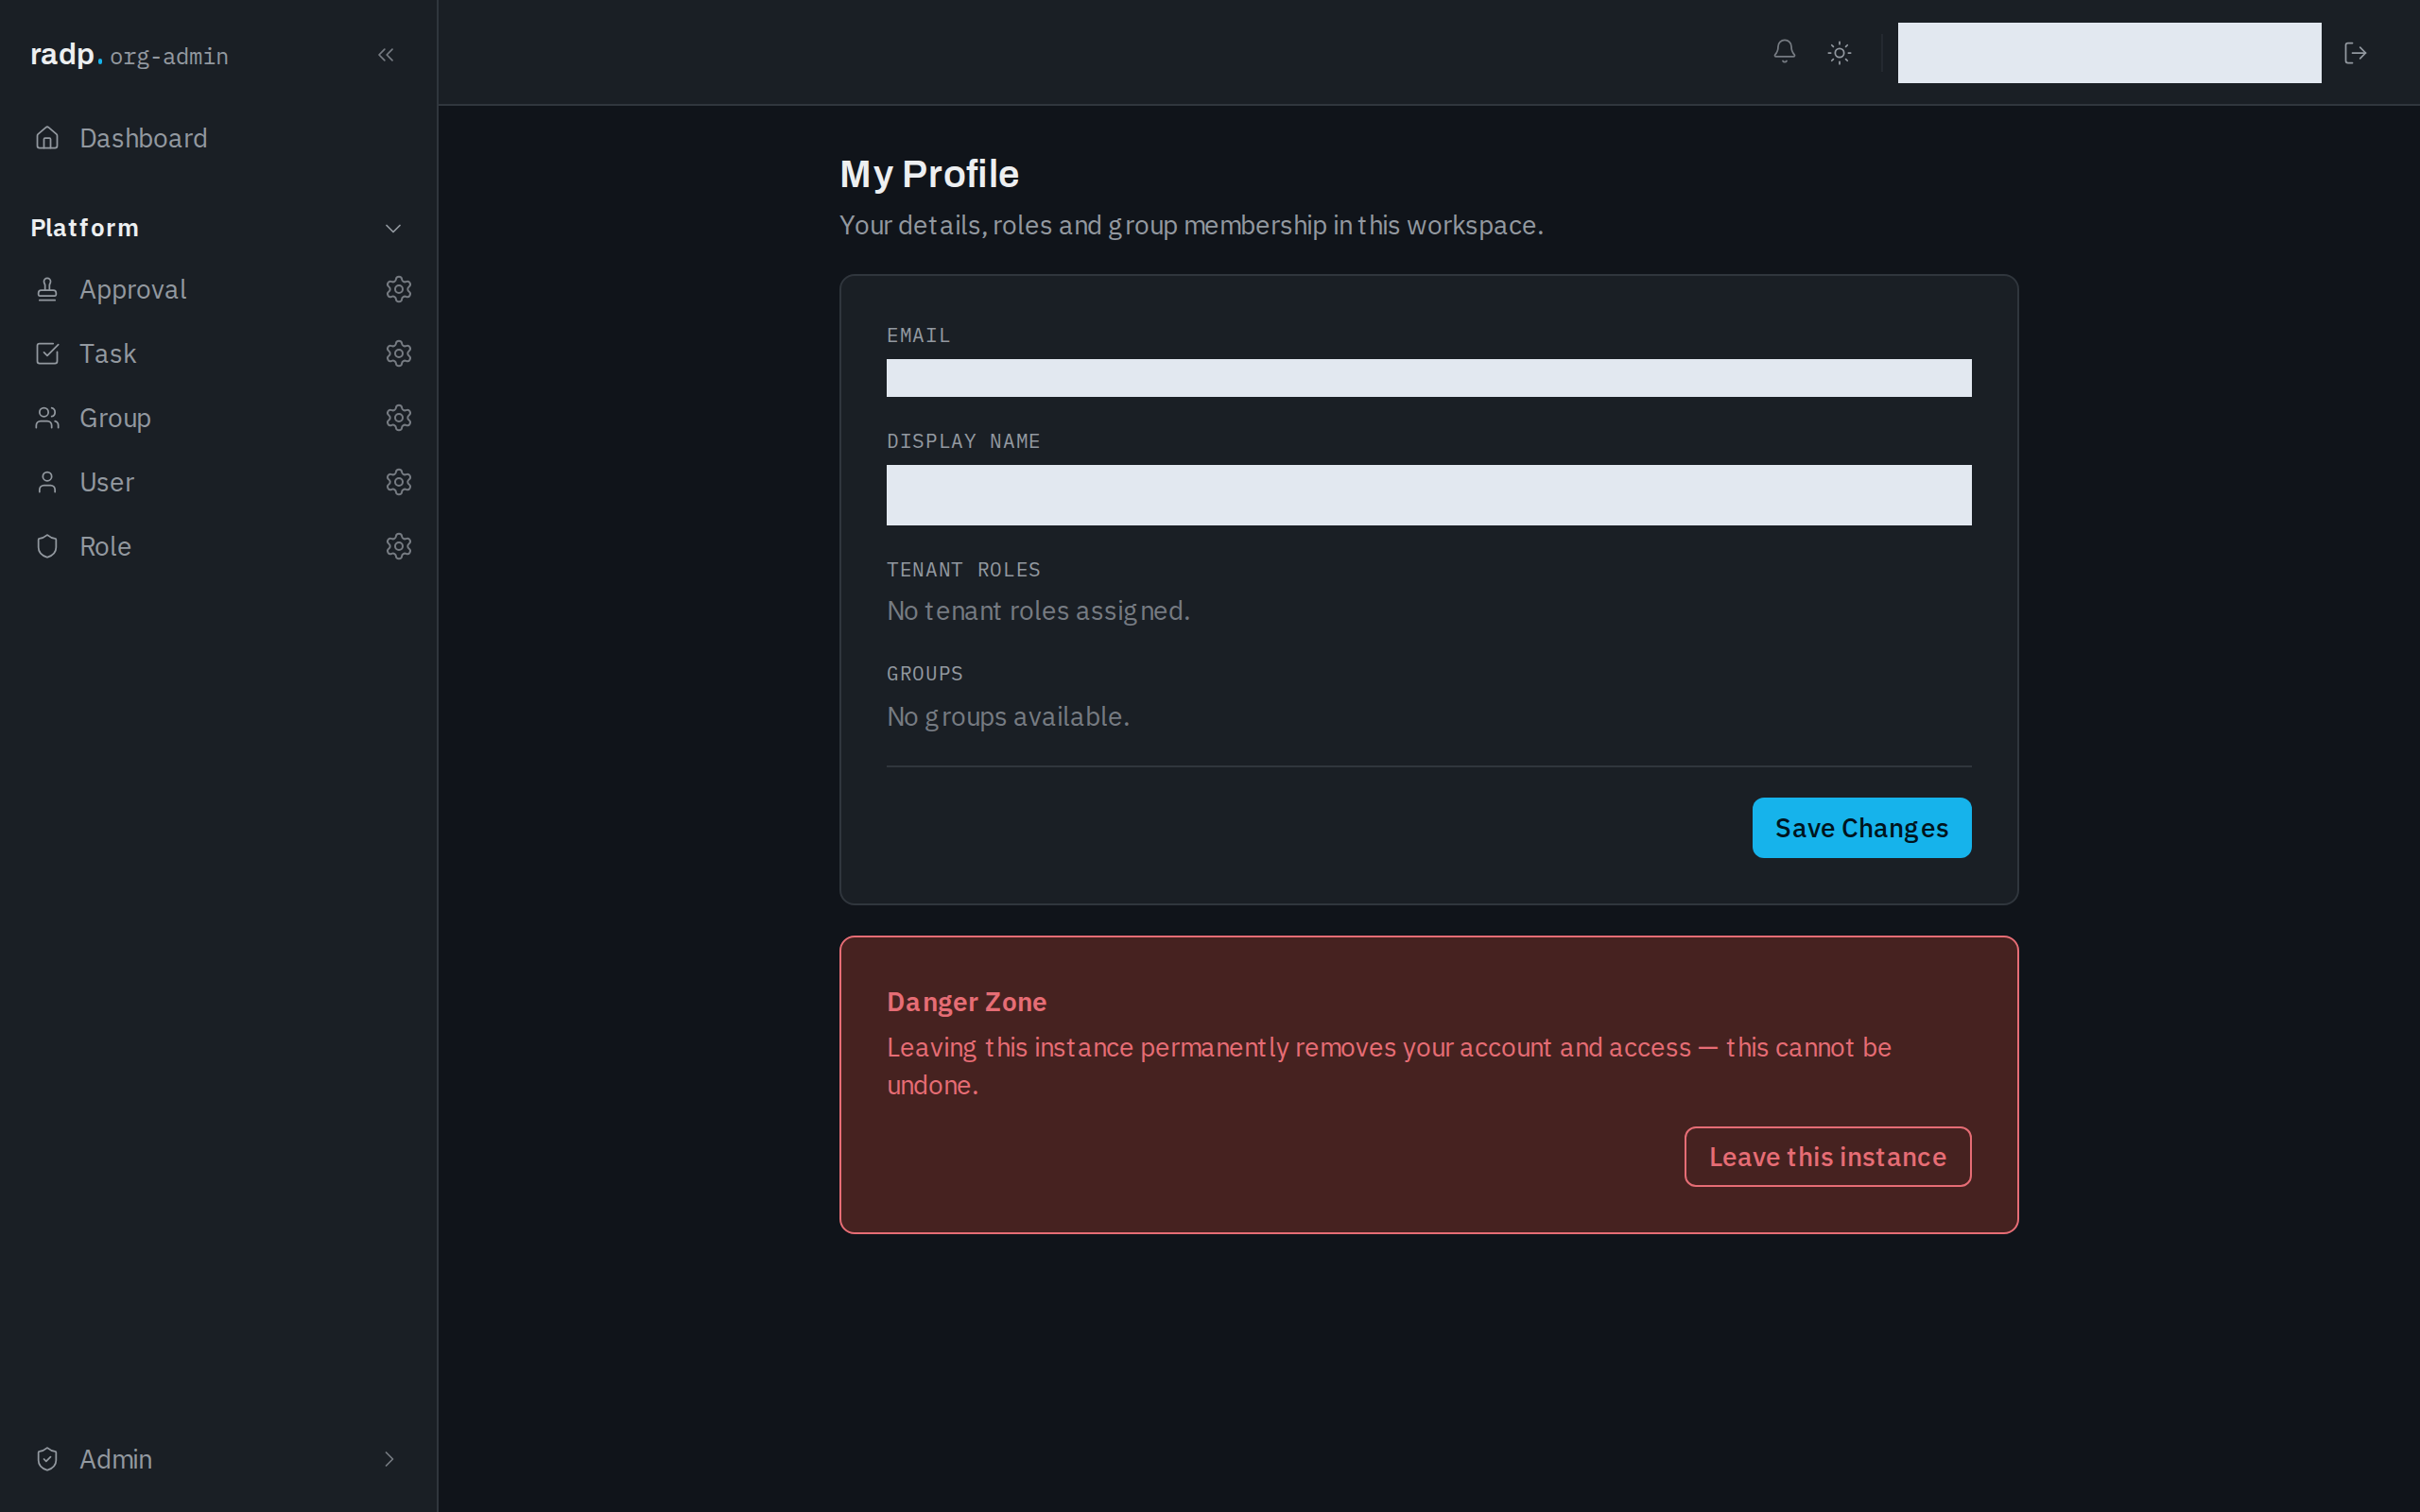Open Dashboard home icon
Screen dimensions: 2420x1512
tap(47, 138)
